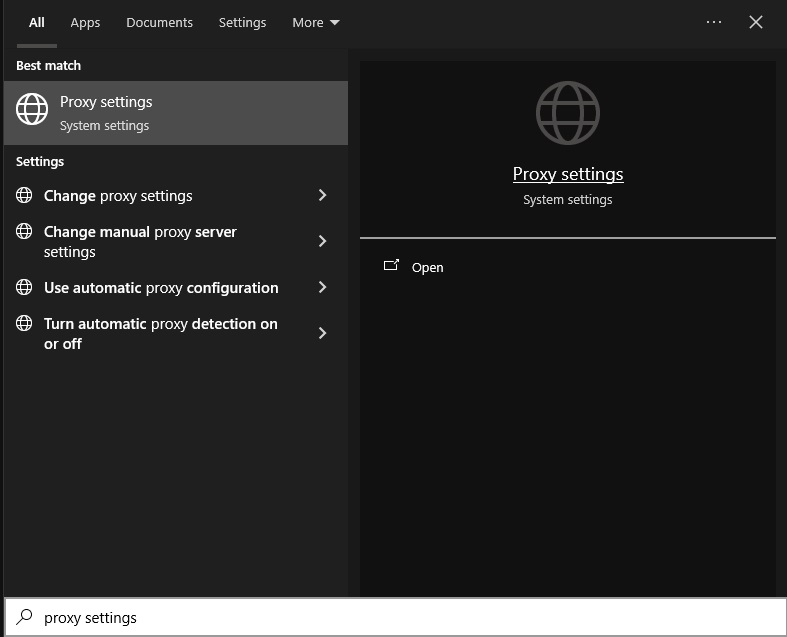
Task: Expand chevron for Change manual proxy server settings
Action: [x=323, y=241]
